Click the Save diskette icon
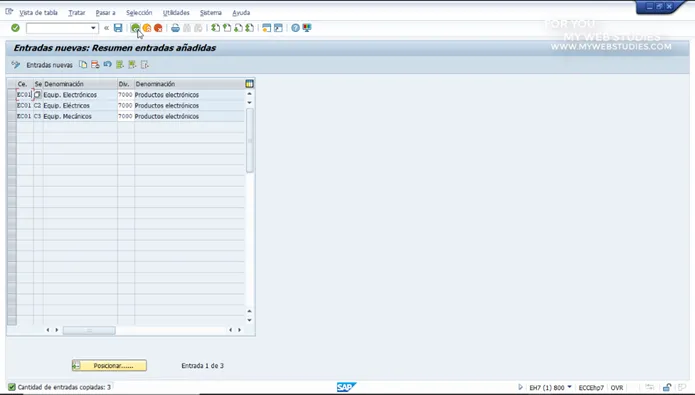Screen dimensions: 695x395 [118, 28]
